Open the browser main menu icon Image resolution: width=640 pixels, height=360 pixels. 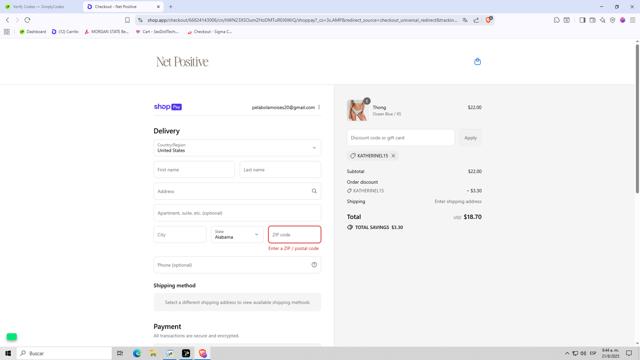tap(632, 20)
